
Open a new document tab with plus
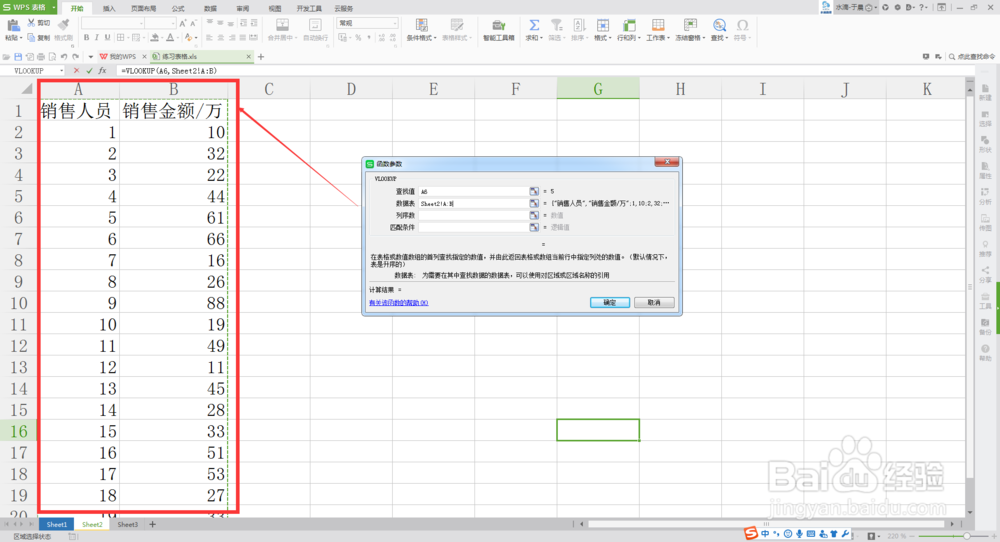pos(261,57)
